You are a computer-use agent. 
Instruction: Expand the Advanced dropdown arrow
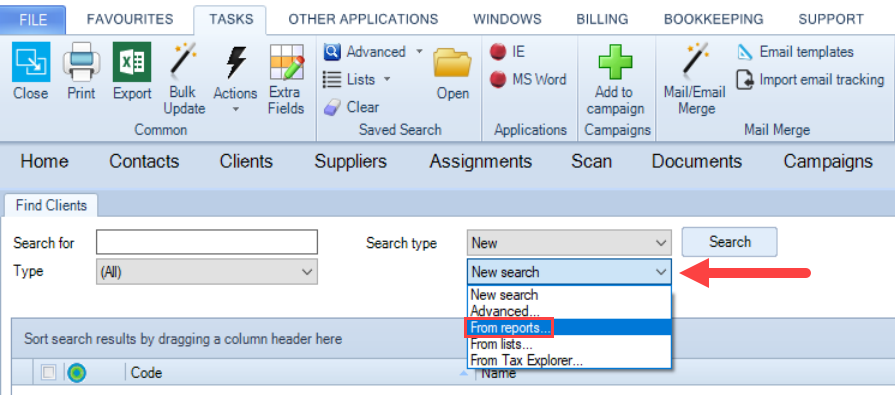(419, 52)
